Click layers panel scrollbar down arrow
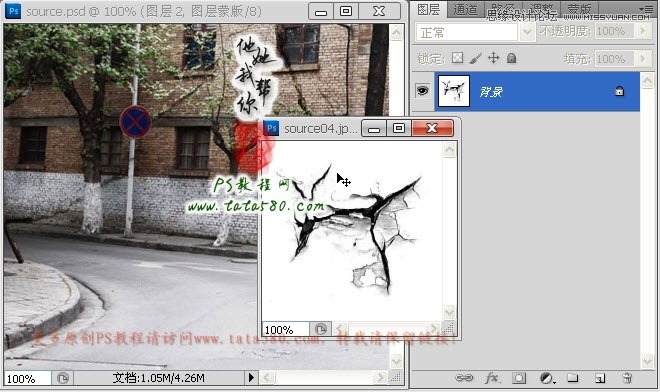This screenshot has height=392, width=660. point(647,361)
